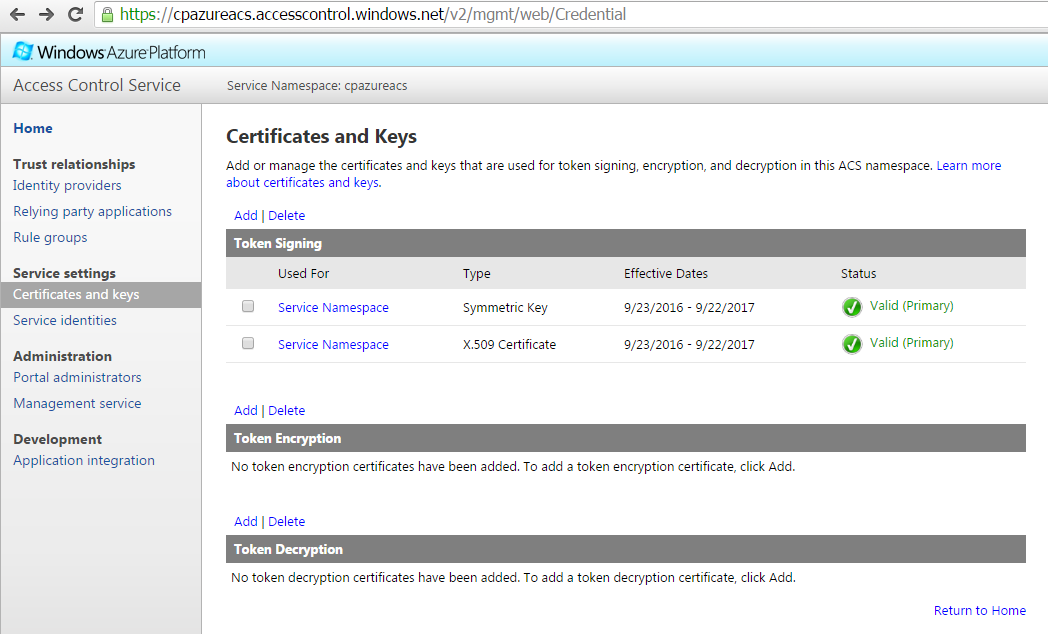The width and height of the screenshot is (1048, 634).
Task: Open Service Namespace link for X.509 Certificate
Action: click(333, 344)
